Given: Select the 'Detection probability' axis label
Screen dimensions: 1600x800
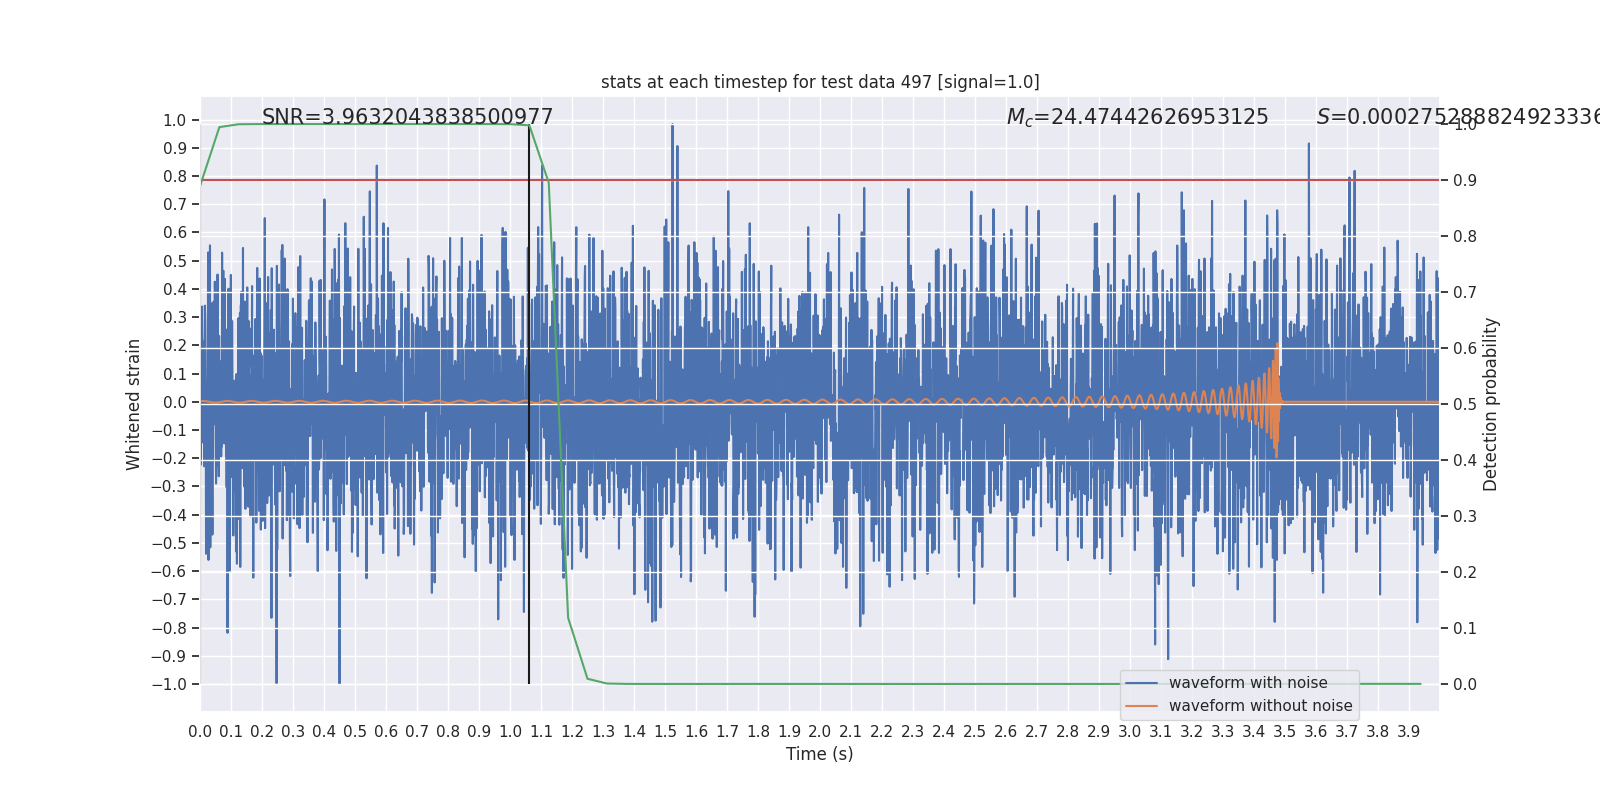Looking at the screenshot, I should pos(1491,404).
